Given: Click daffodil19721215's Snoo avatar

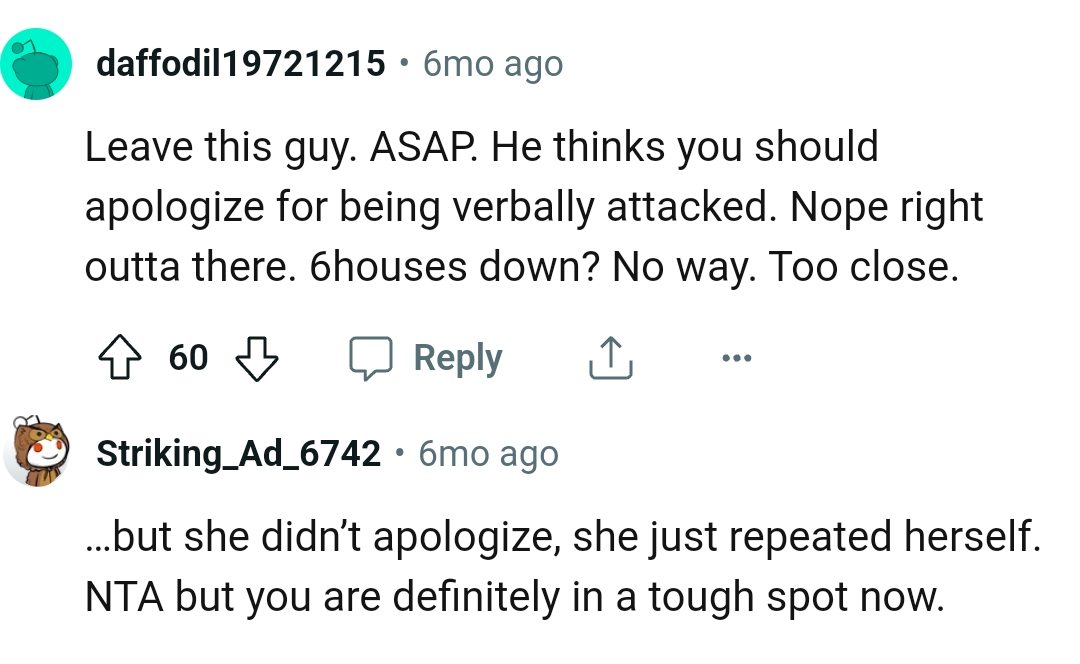Looking at the screenshot, I should 38,62.
